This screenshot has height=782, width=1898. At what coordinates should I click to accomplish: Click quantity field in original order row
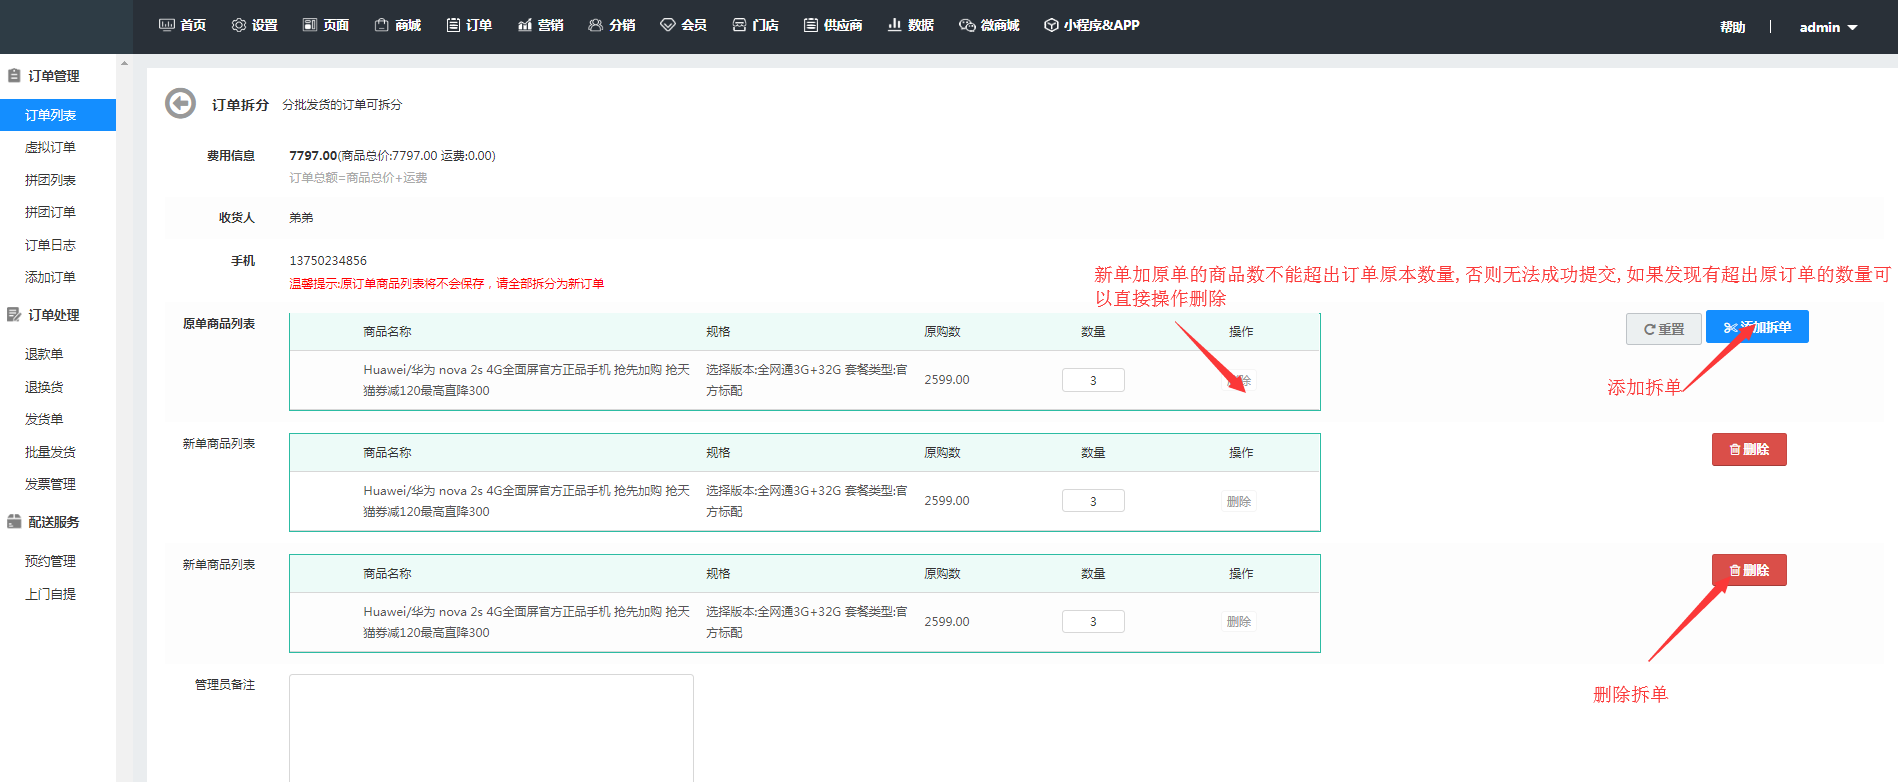1092,380
